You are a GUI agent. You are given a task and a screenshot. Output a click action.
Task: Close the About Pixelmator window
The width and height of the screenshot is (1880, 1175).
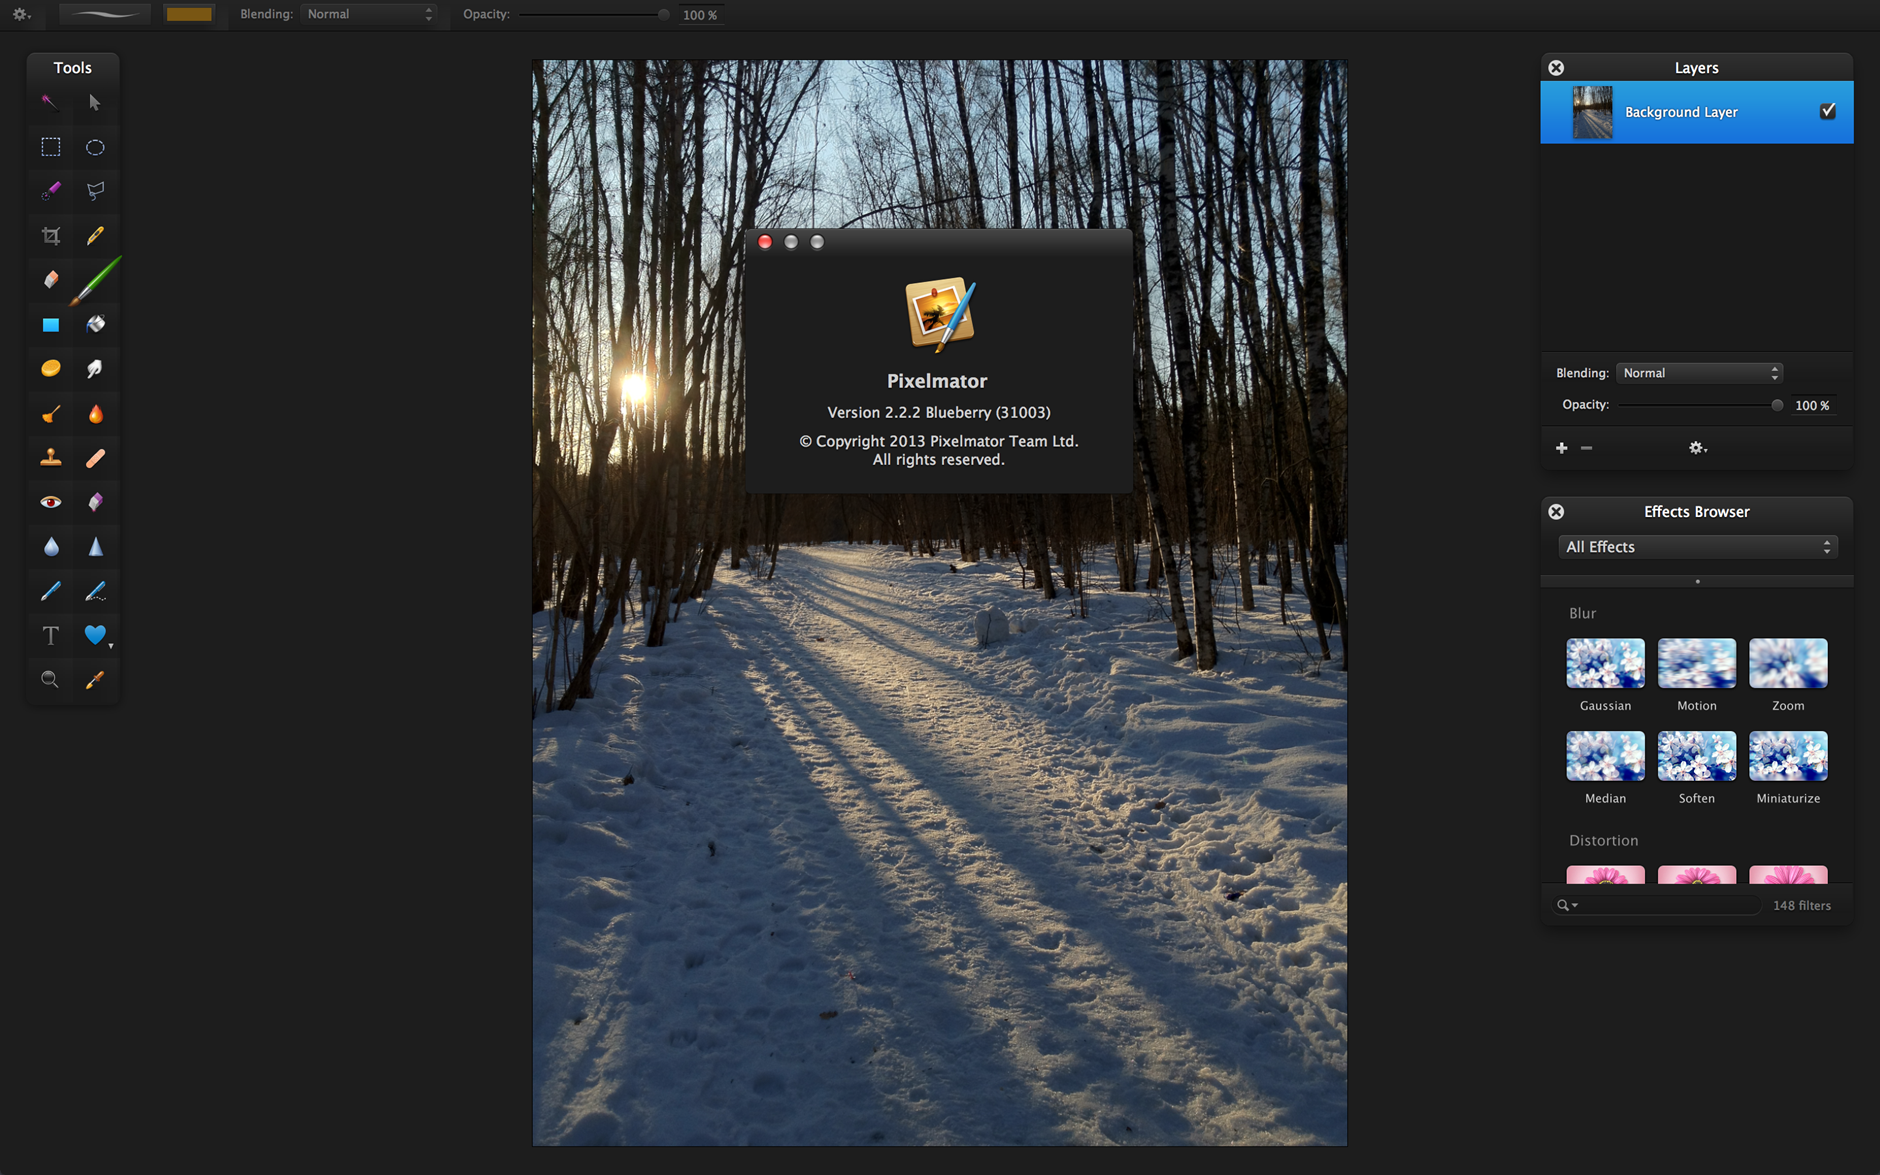(765, 242)
